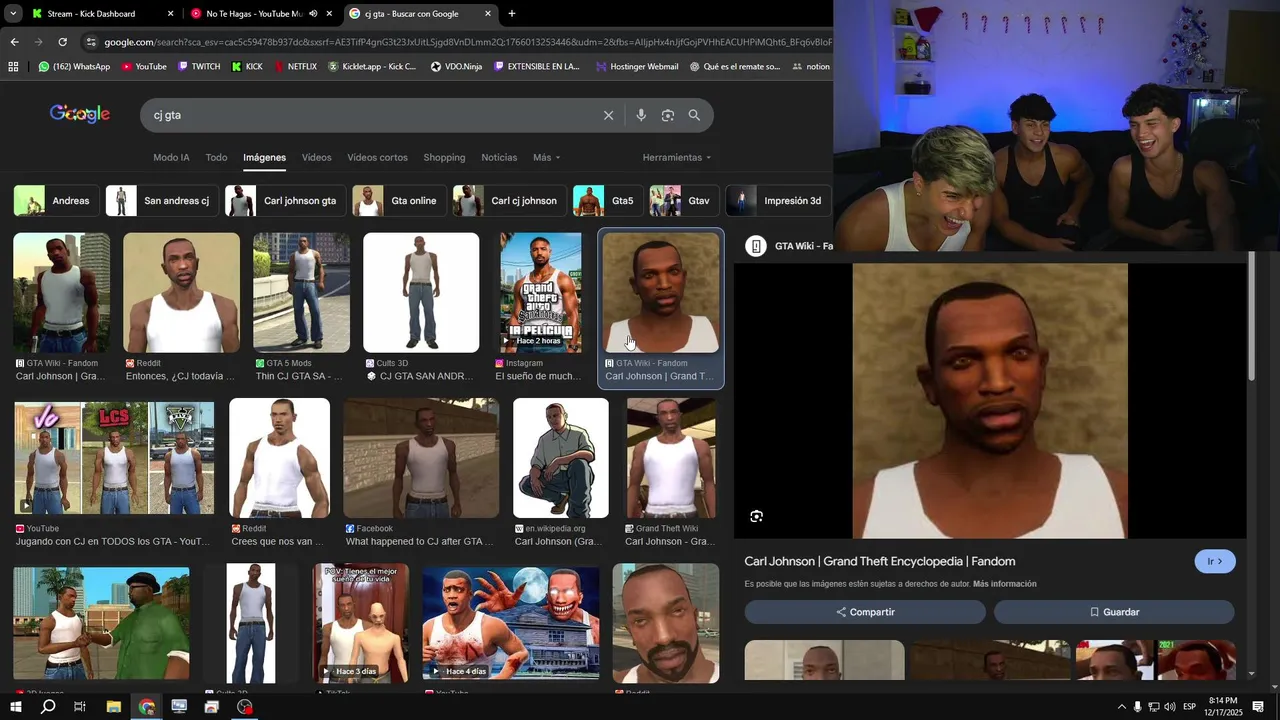Open the YouTube bookmark
The image size is (1280, 720).
click(x=144, y=67)
